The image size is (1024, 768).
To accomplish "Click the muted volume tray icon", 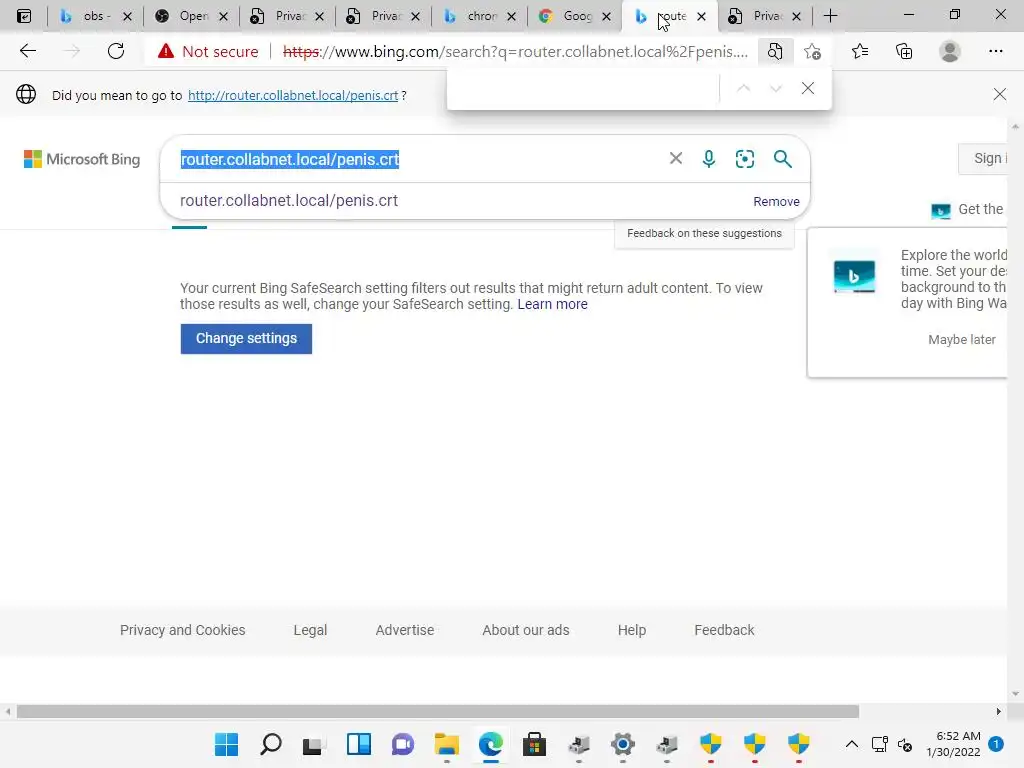I will click(x=905, y=744).
